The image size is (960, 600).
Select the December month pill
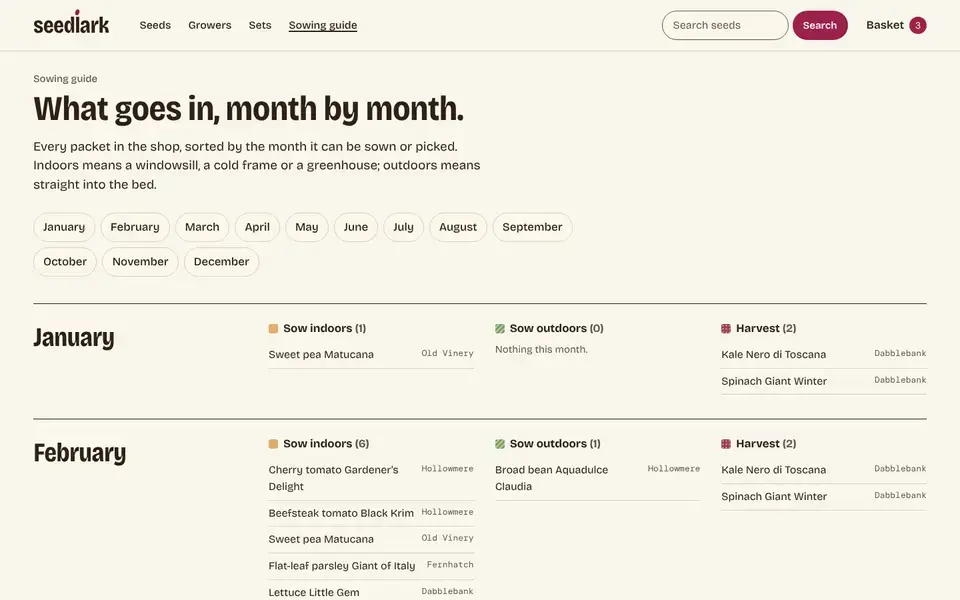tap(222, 262)
